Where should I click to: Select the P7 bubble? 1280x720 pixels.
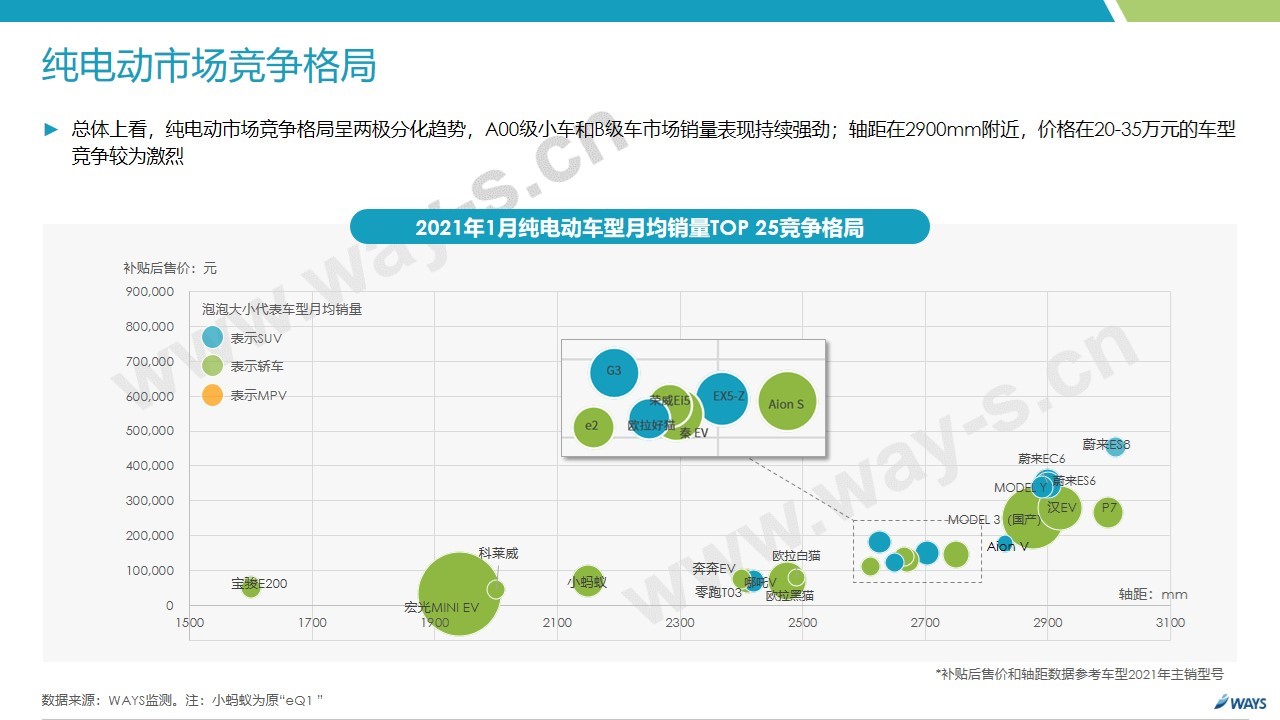1108,512
